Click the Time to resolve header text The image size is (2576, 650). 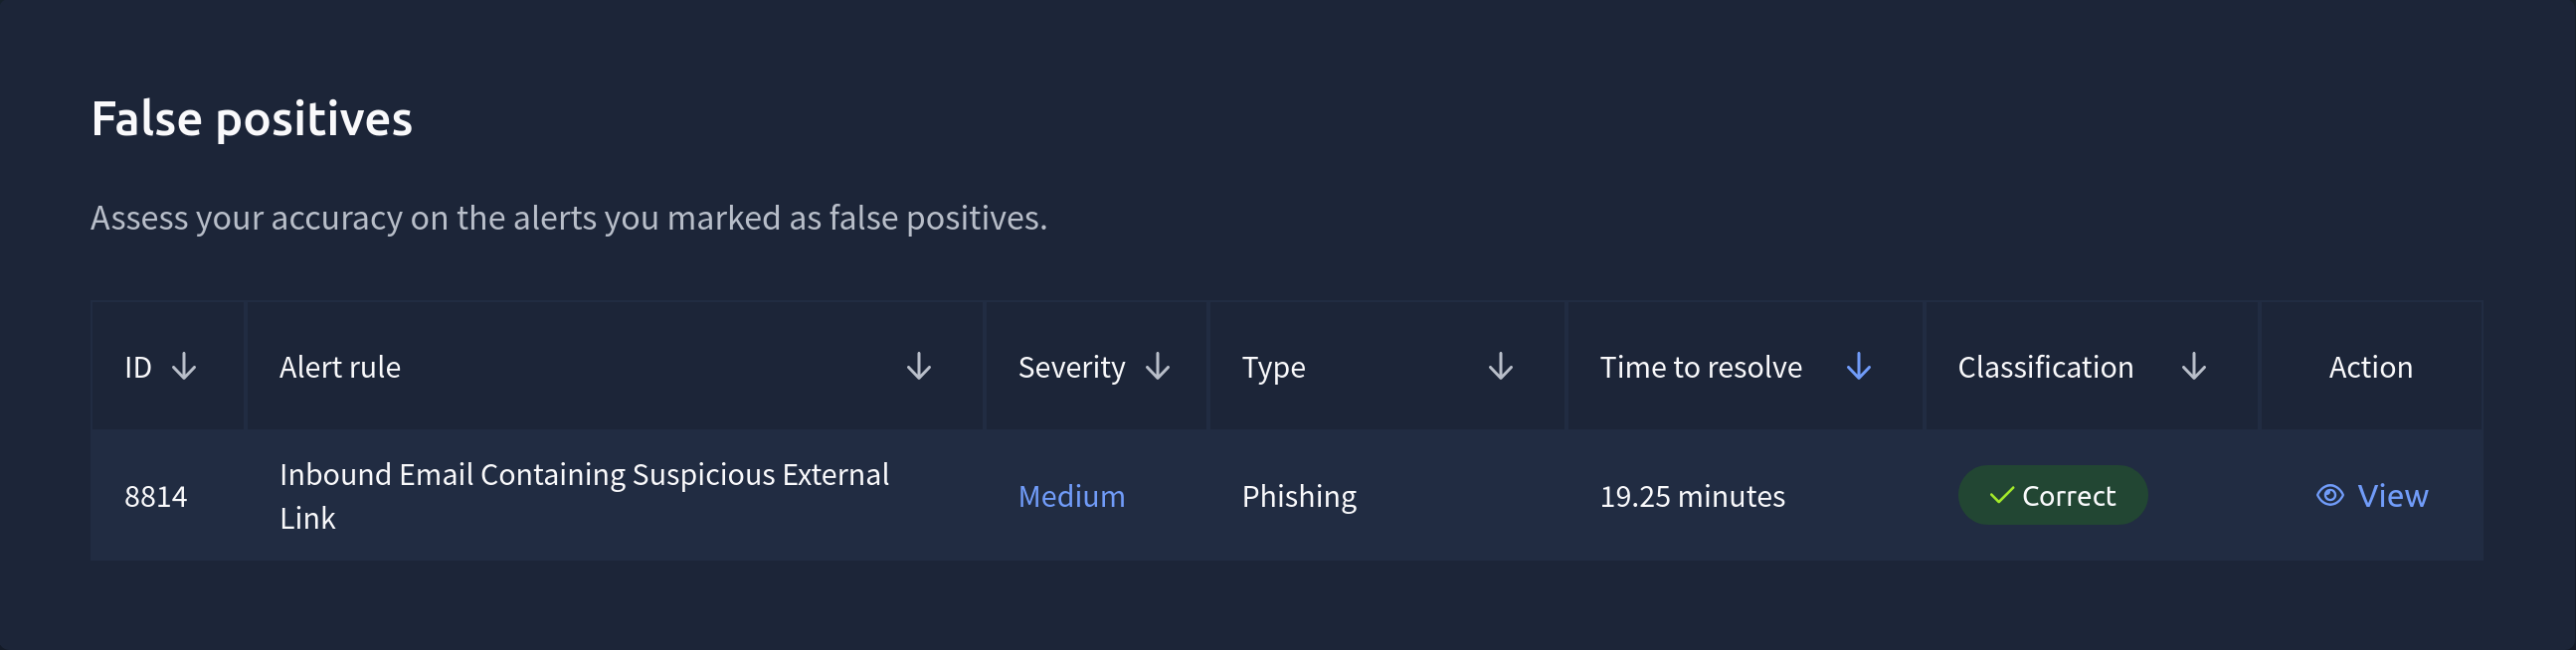[x=1700, y=367]
